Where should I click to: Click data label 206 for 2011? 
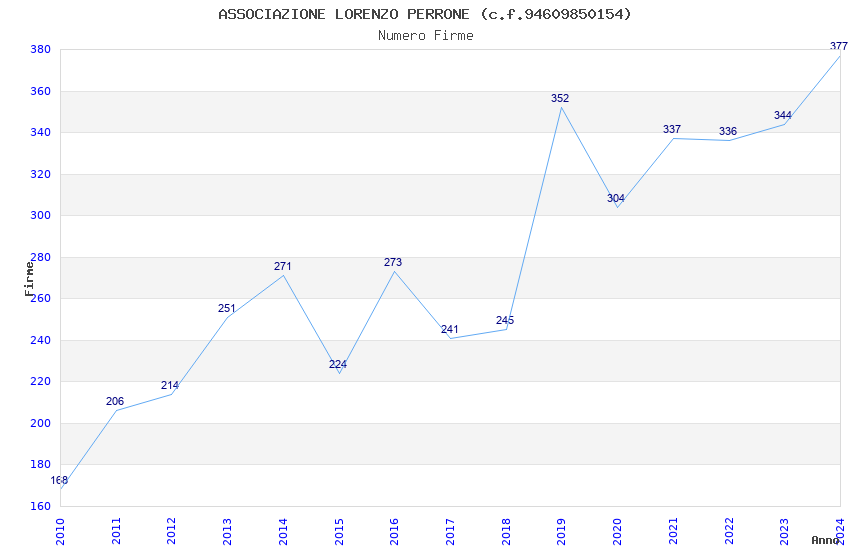point(115,401)
